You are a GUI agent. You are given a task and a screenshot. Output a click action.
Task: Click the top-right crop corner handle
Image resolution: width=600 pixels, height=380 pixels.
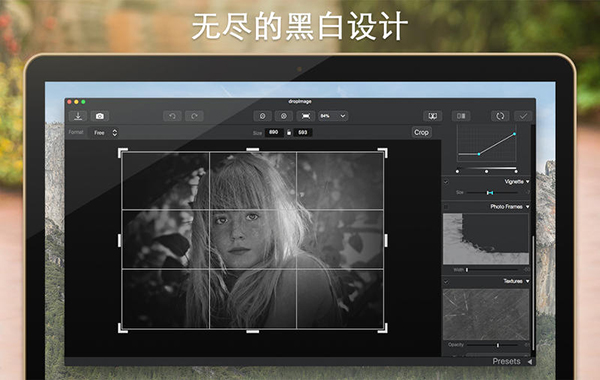tap(383, 153)
